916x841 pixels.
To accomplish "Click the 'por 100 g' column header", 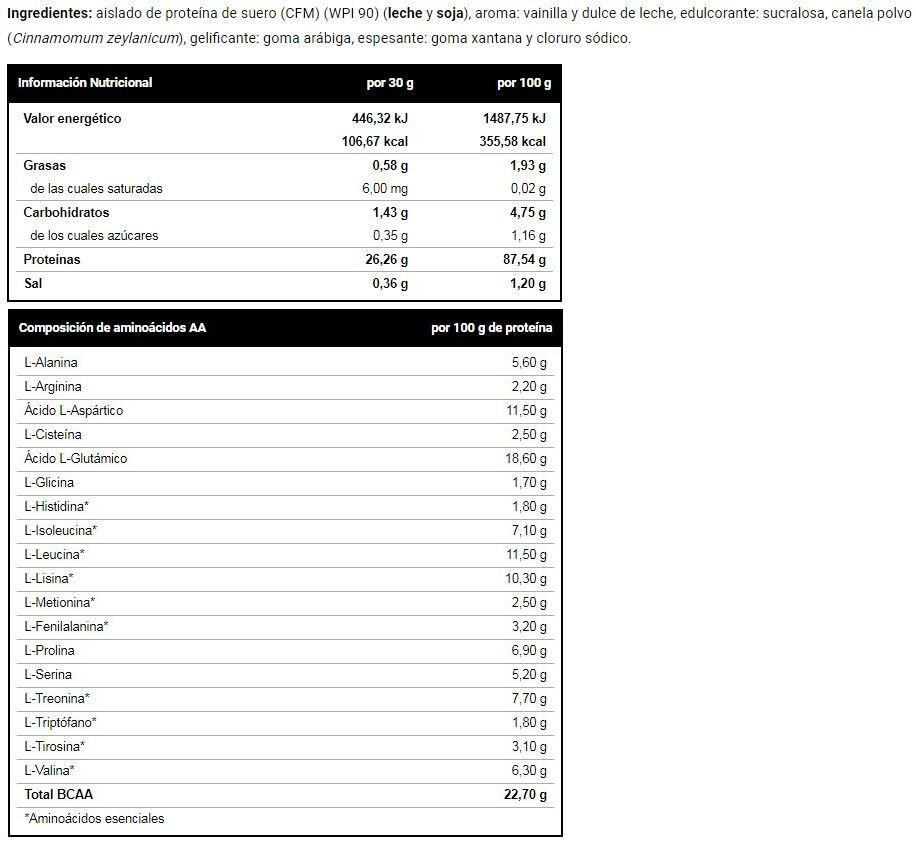I will (x=523, y=83).
